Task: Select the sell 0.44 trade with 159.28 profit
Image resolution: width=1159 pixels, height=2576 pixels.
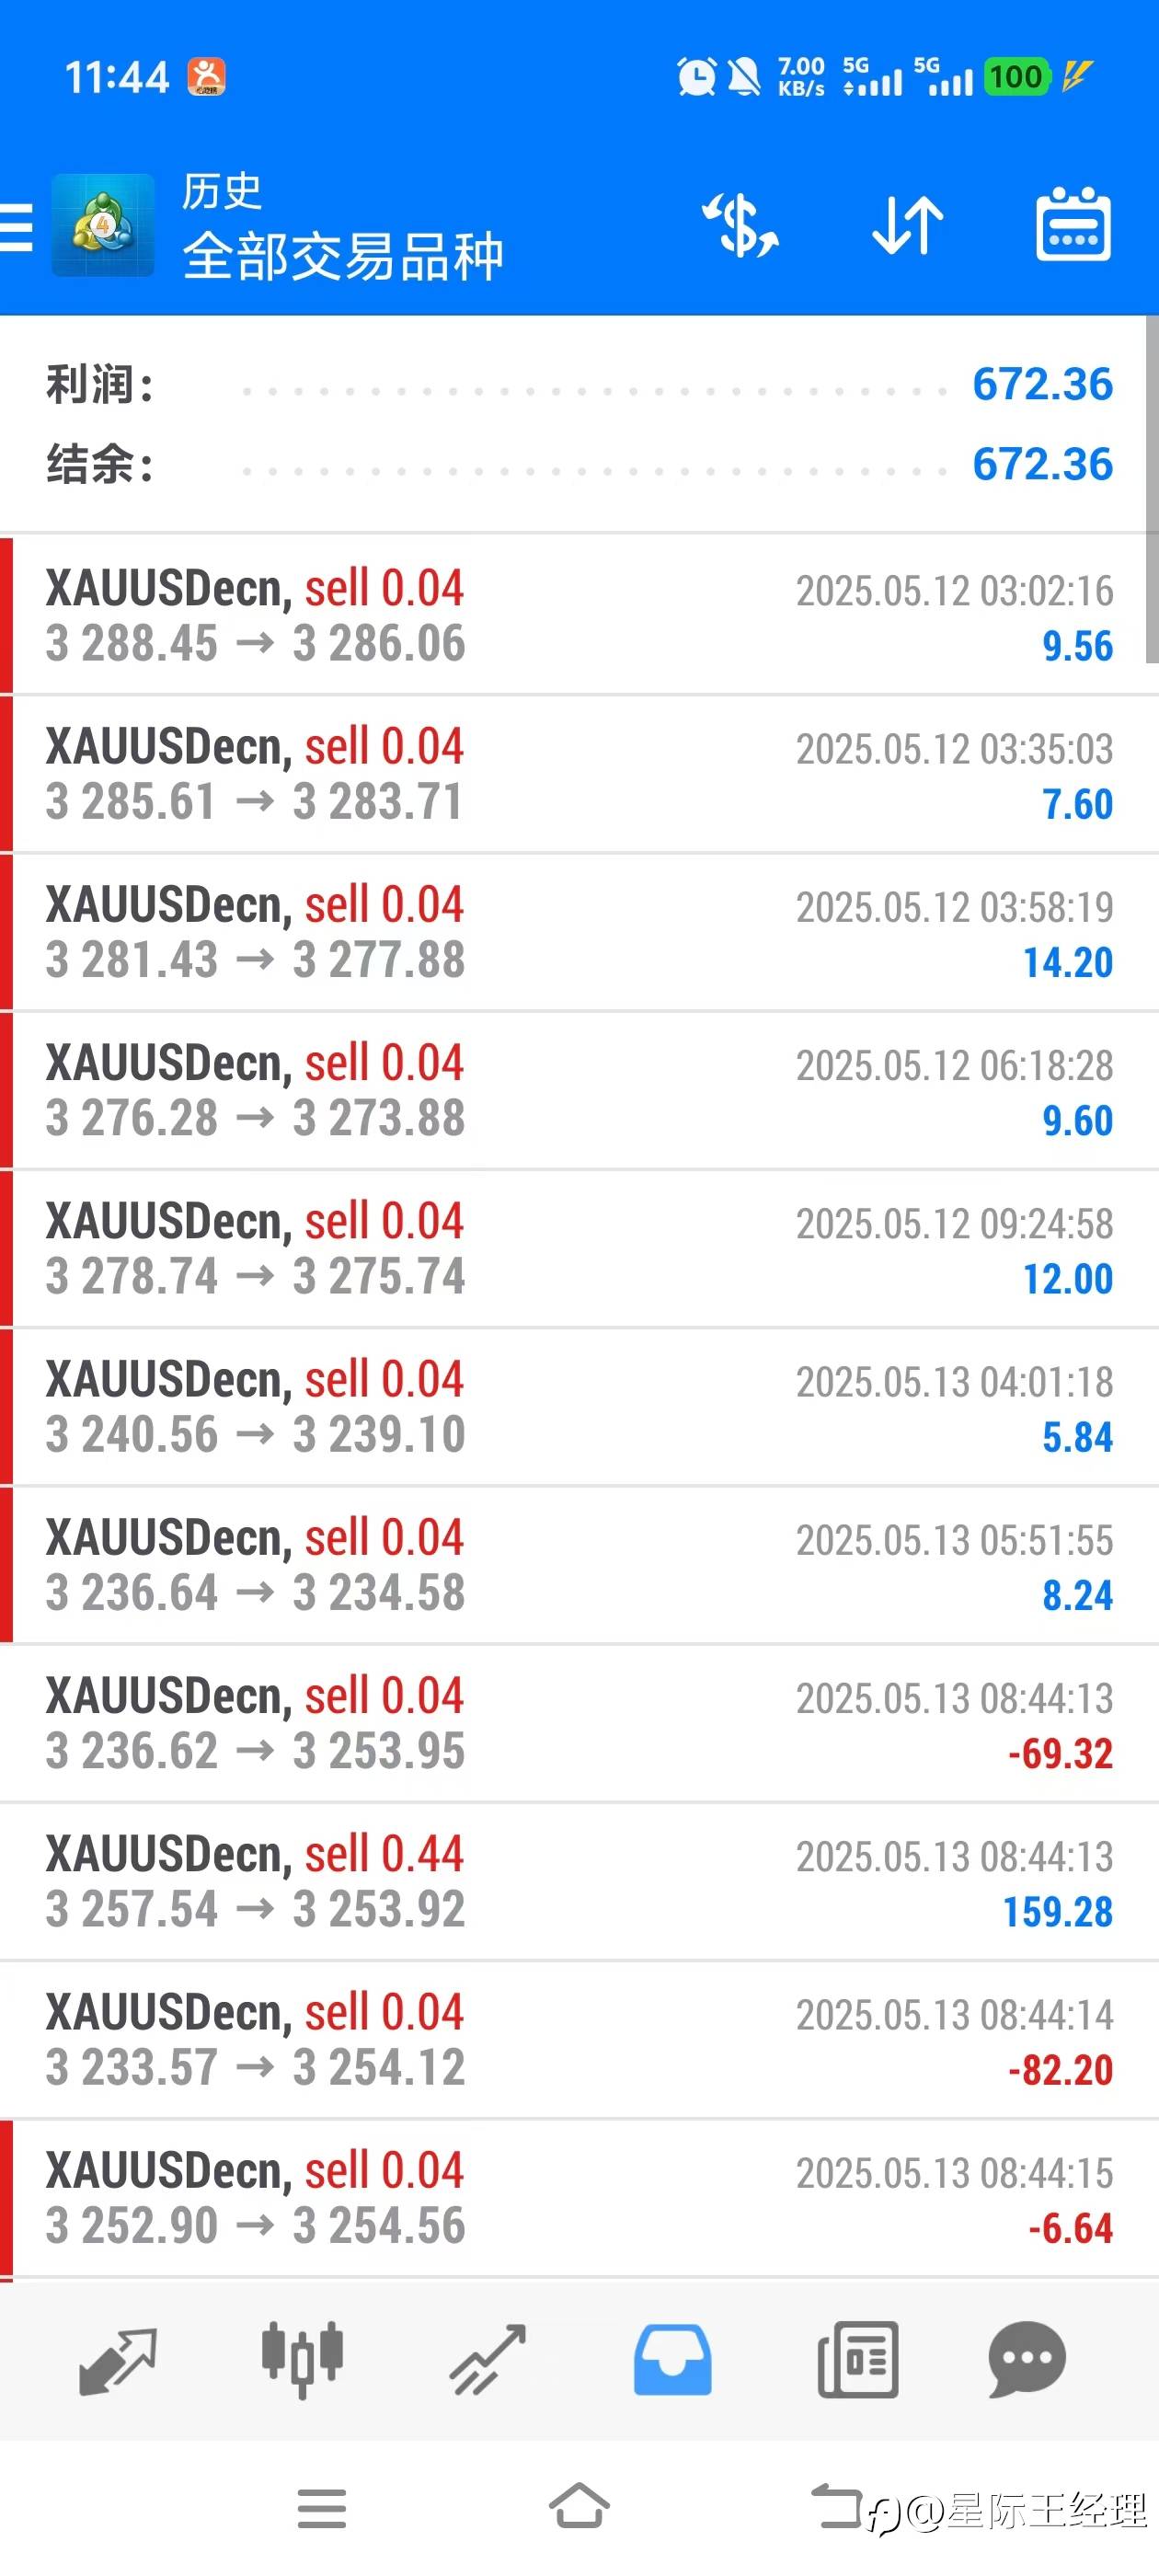Action: point(579,1882)
